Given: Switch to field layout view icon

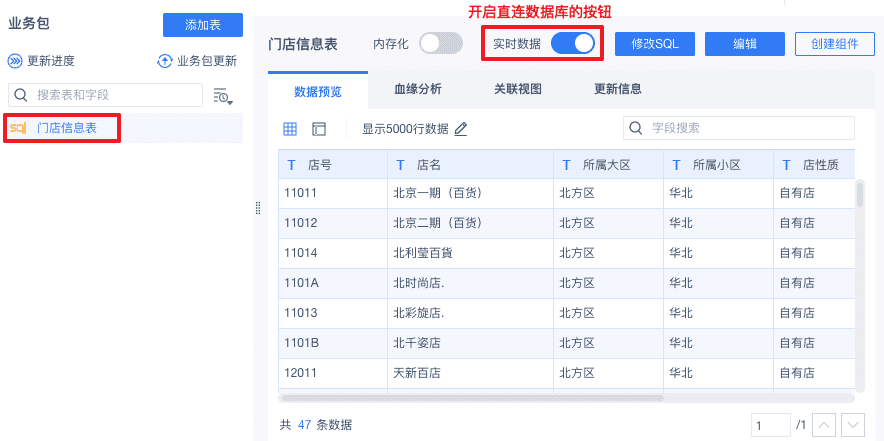Looking at the screenshot, I should [x=319, y=129].
